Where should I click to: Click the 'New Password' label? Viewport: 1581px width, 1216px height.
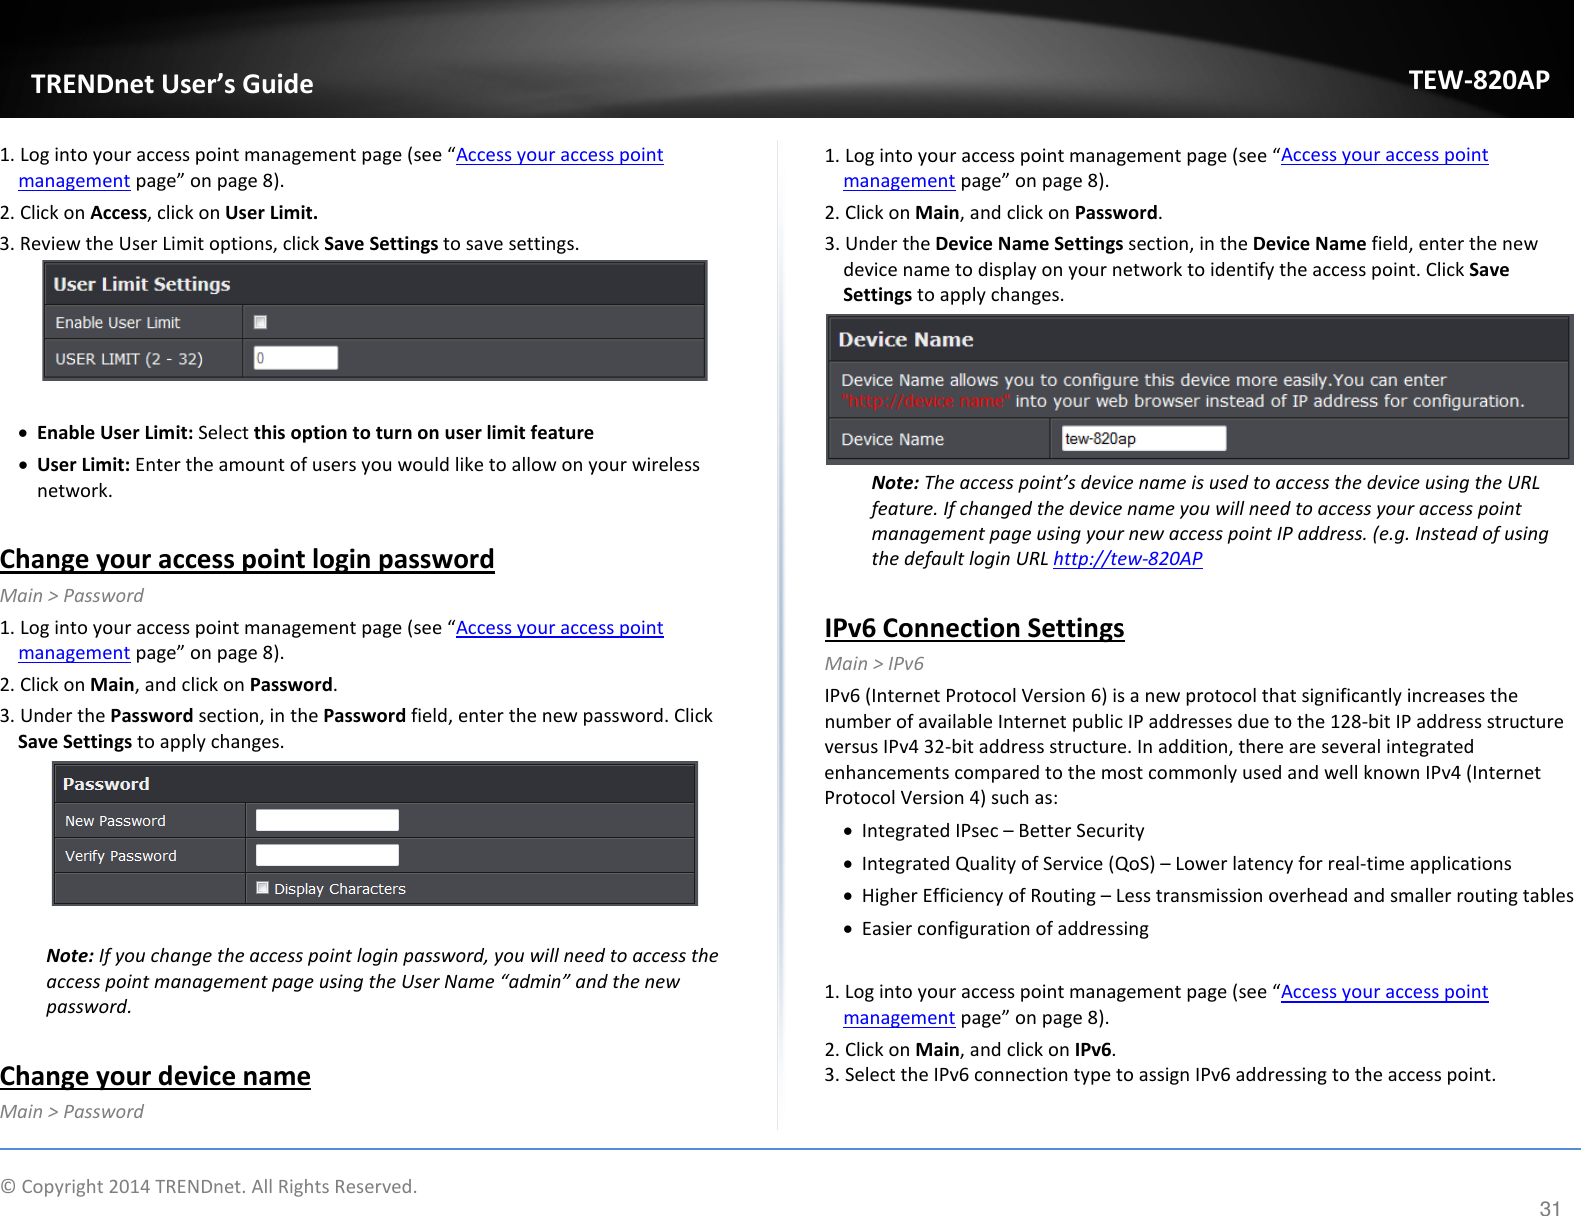(115, 821)
